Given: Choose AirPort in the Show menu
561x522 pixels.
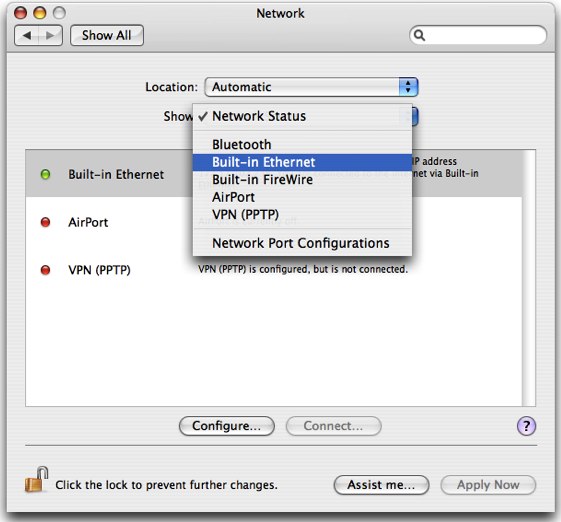Looking at the screenshot, I should coord(302,197).
